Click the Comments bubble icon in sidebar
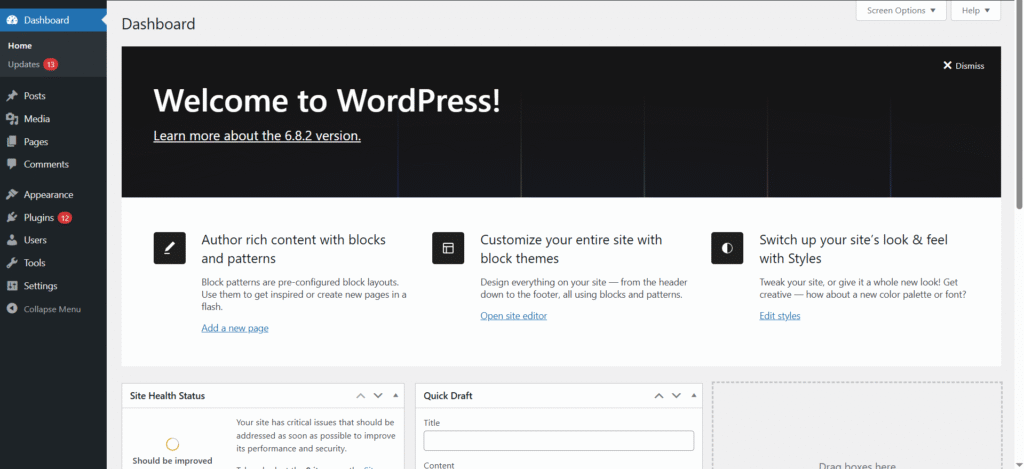 [x=12, y=164]
